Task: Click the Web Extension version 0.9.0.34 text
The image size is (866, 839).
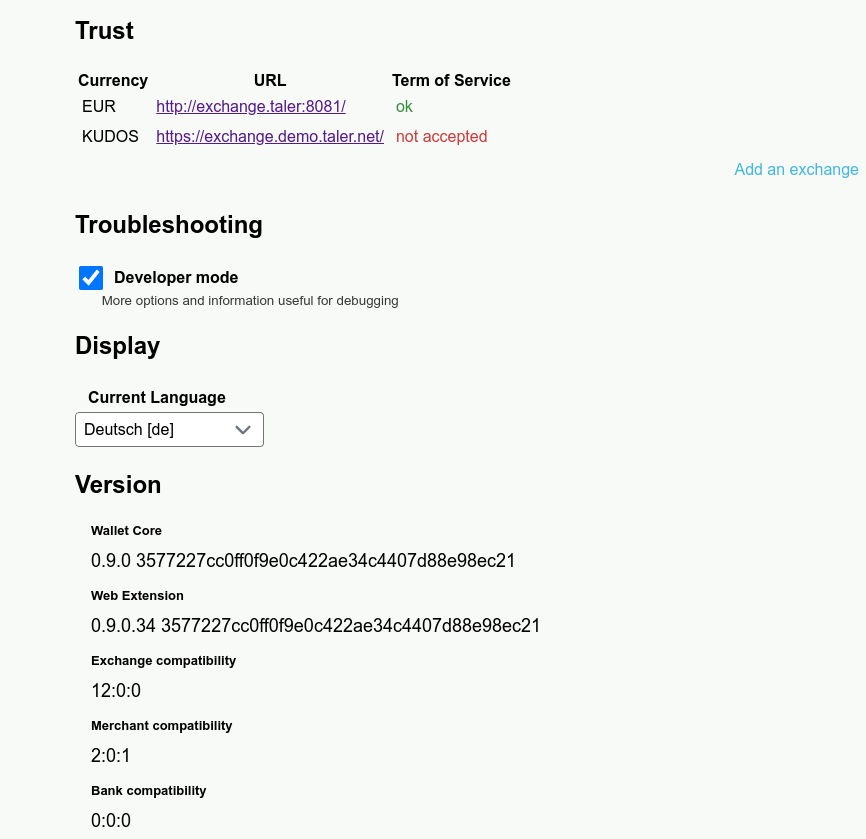Action: click(315, 626)
